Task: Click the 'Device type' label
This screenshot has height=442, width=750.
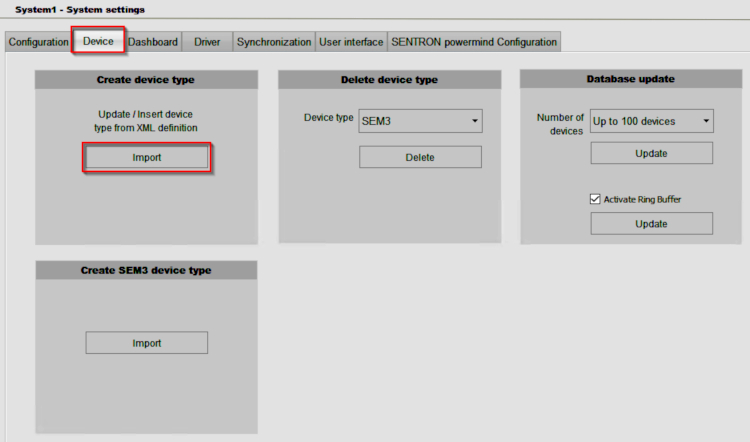Action: pyautogui.click(x=329, y=118)
